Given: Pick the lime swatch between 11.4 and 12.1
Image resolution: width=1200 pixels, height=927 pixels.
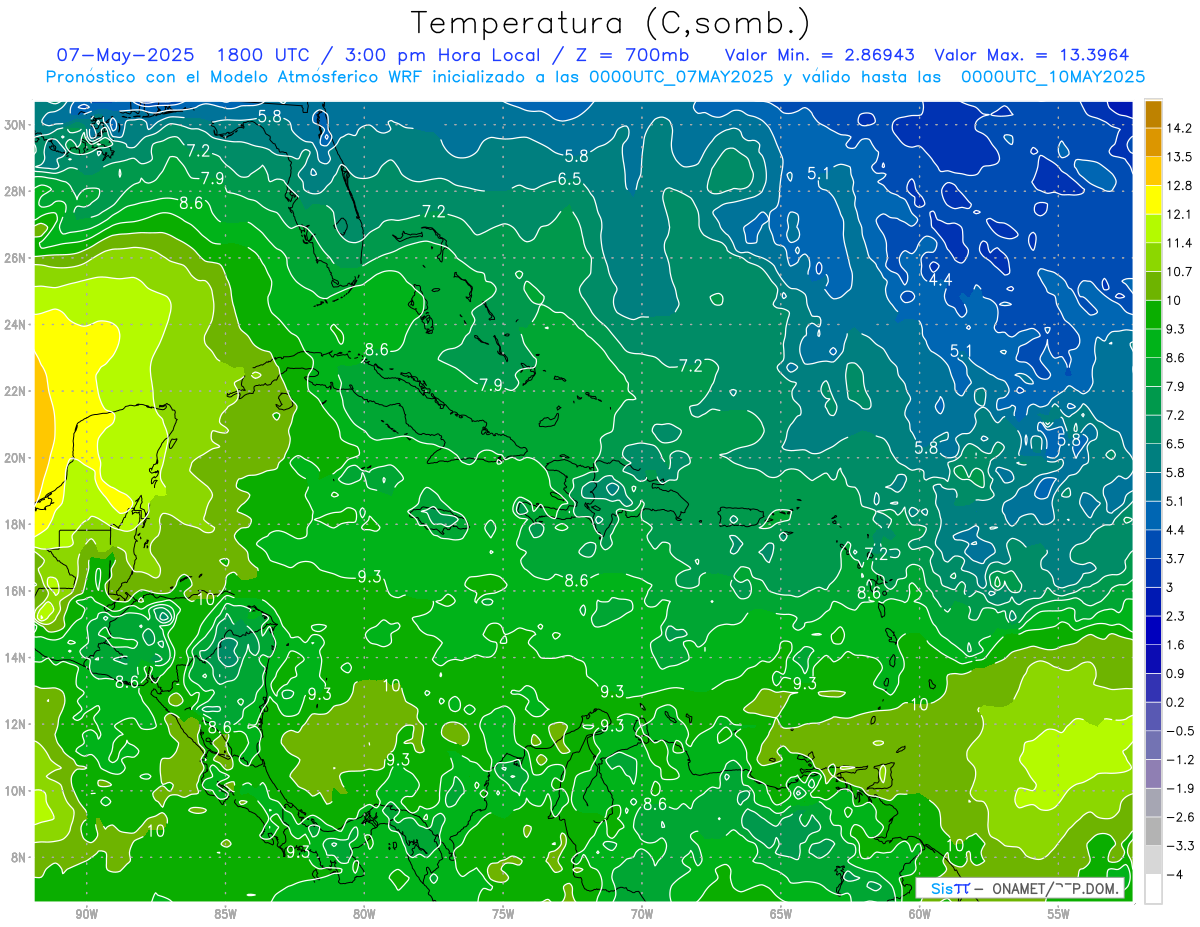Looking at the screenshot, I should pos(1153,229).
